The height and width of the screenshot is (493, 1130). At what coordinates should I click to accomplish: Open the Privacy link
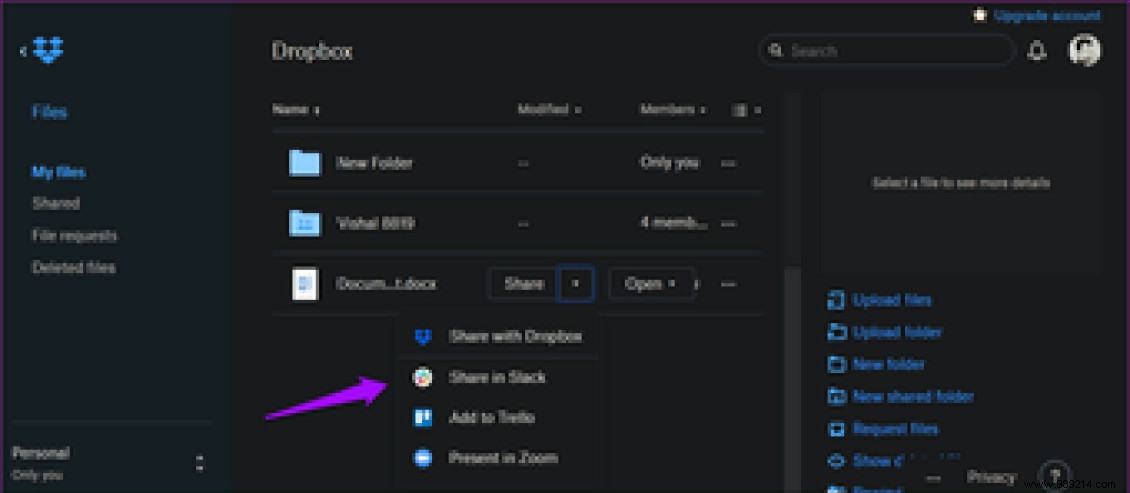pyautogui.click(x=991, y=477)
